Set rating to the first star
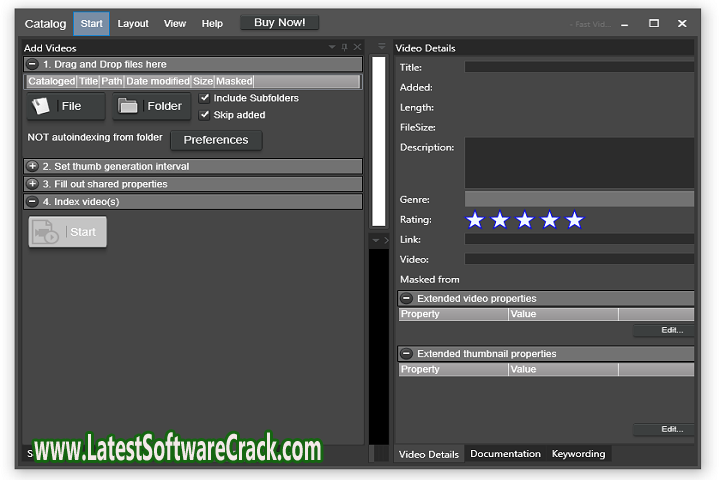 [475, 220]
